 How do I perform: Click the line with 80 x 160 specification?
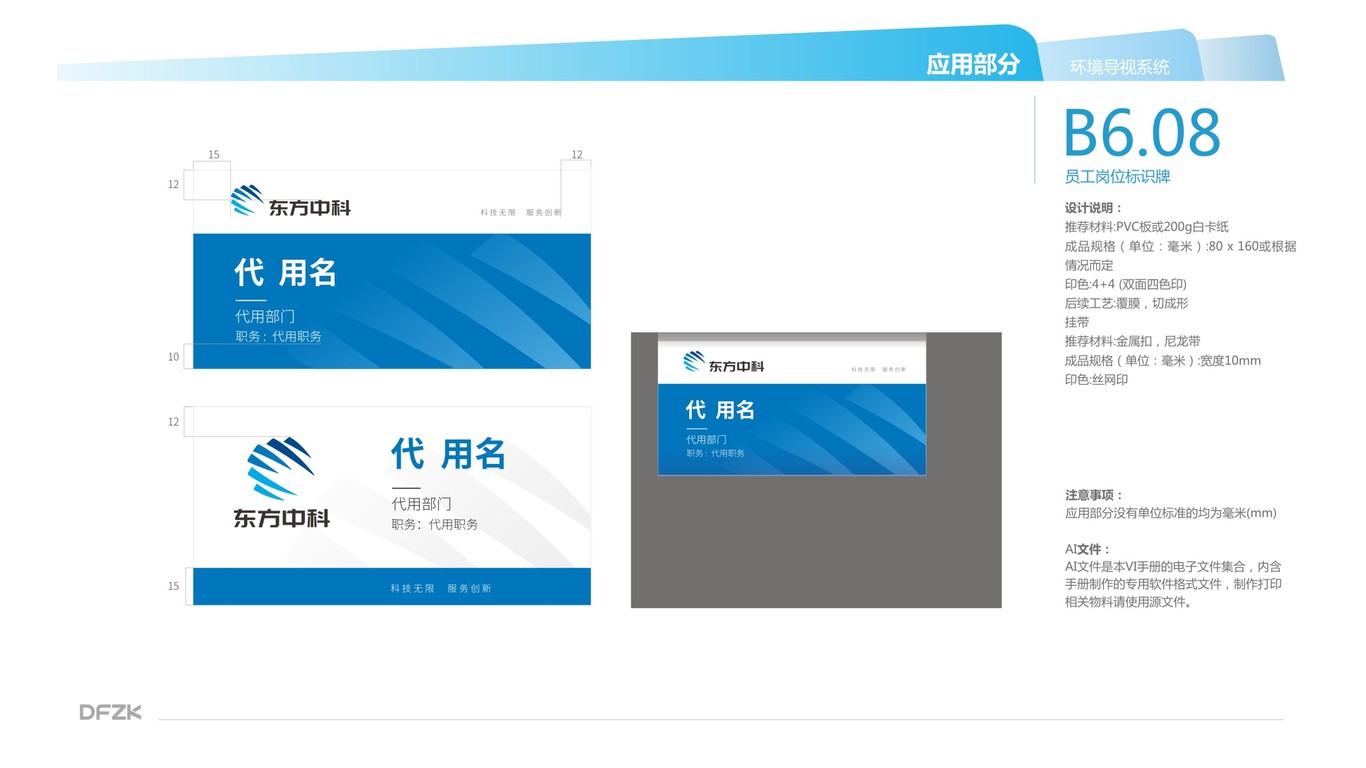1180,246
